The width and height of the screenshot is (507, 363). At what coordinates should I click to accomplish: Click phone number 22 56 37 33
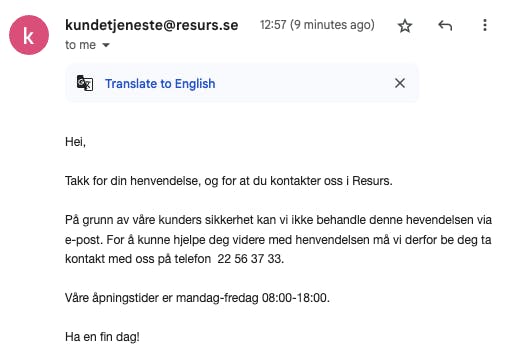(x=250, y=259)
